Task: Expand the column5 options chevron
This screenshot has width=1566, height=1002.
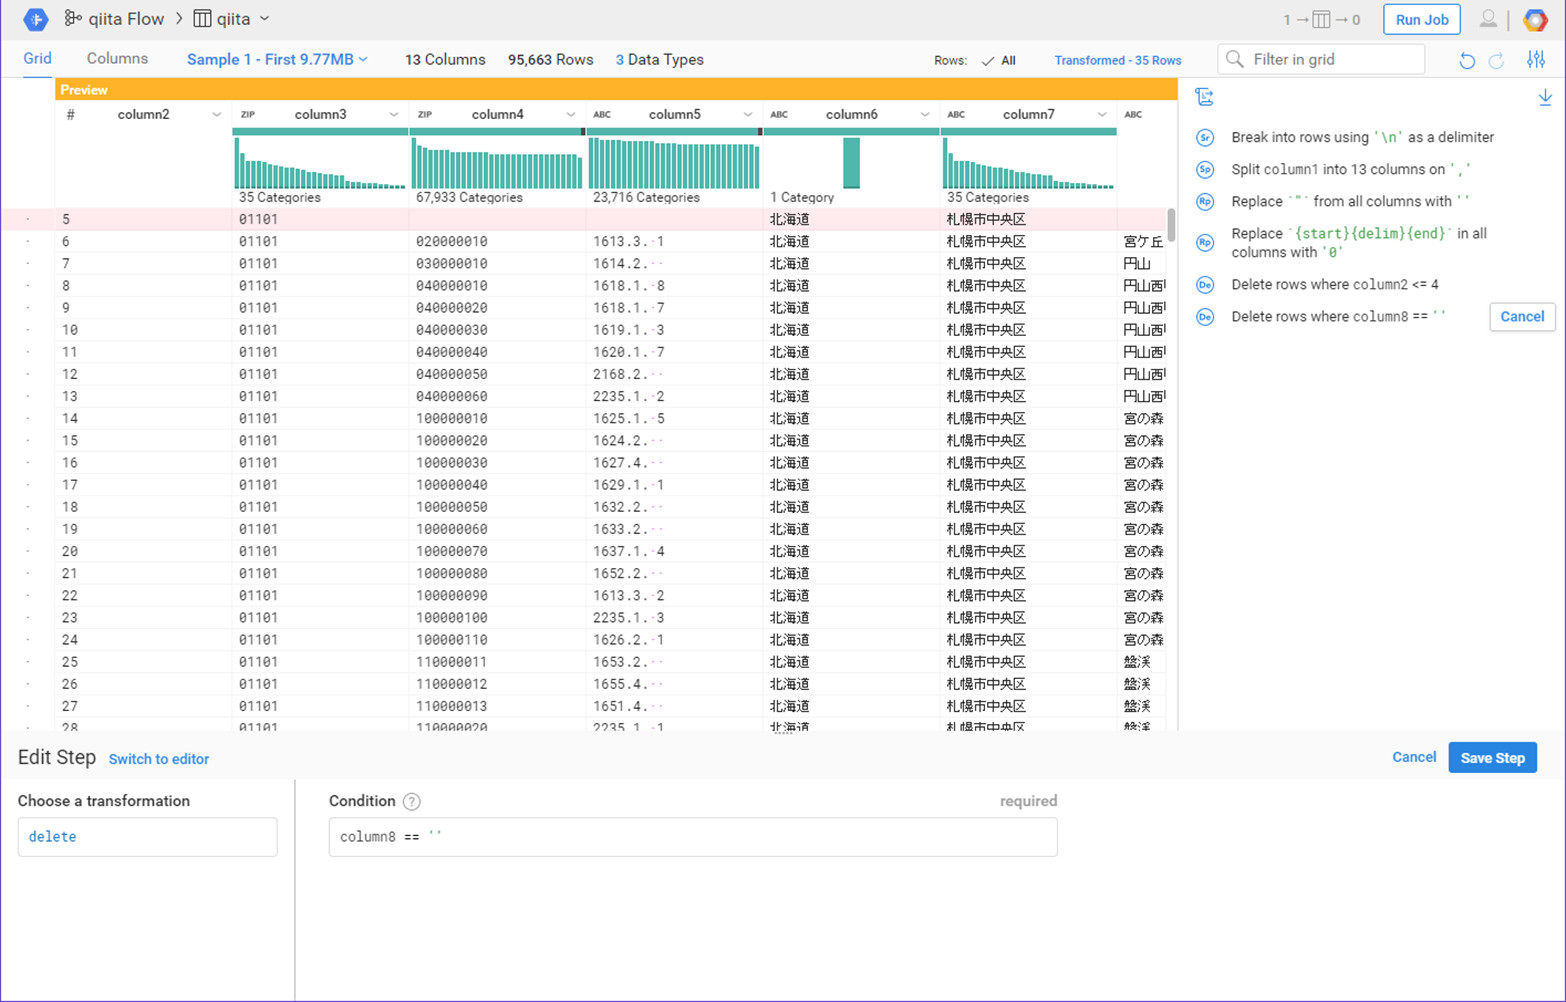Action: (x=747, y=115)
